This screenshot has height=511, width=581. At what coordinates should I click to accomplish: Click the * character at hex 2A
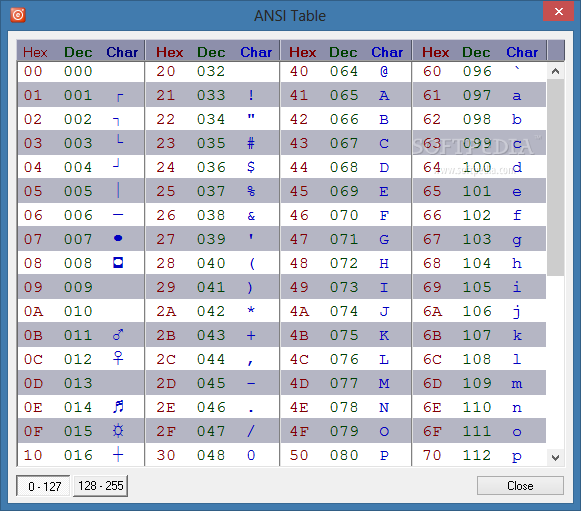pos(251,310)
